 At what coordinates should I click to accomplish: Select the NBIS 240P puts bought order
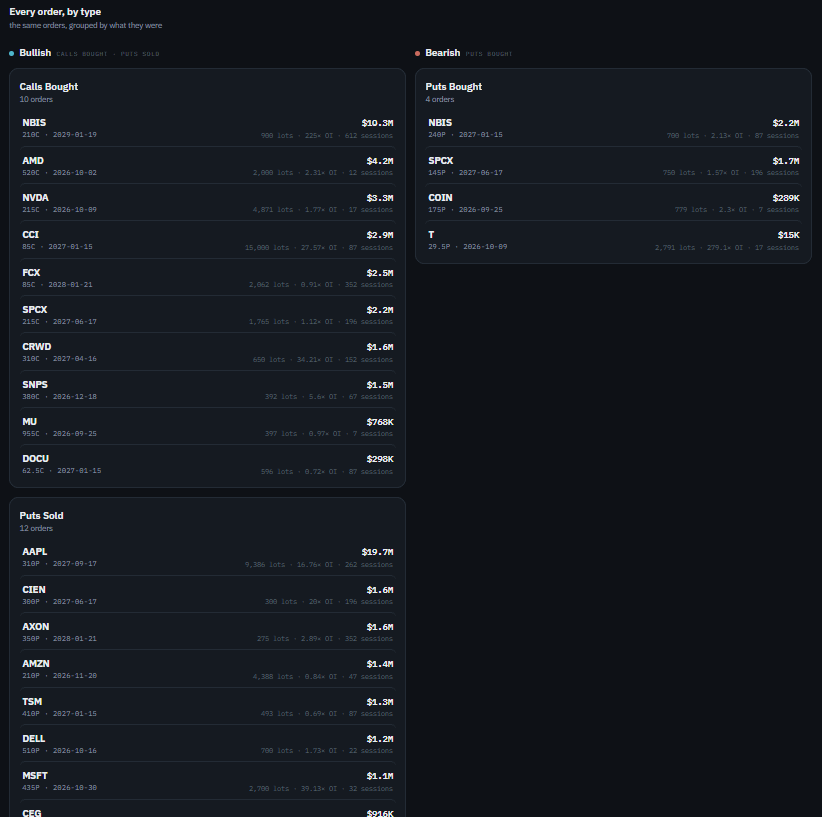coord(613,128)
